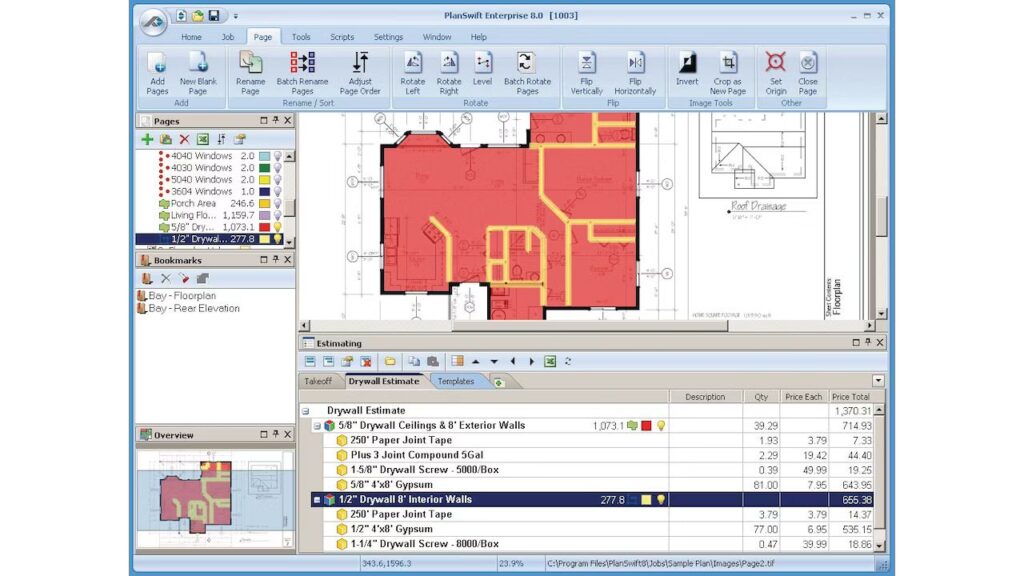The width and height of the screenshot is (1024, 576).
Task: Switch to the Takeoff tab
Action: pyautogui.click(x=319, y=381)
